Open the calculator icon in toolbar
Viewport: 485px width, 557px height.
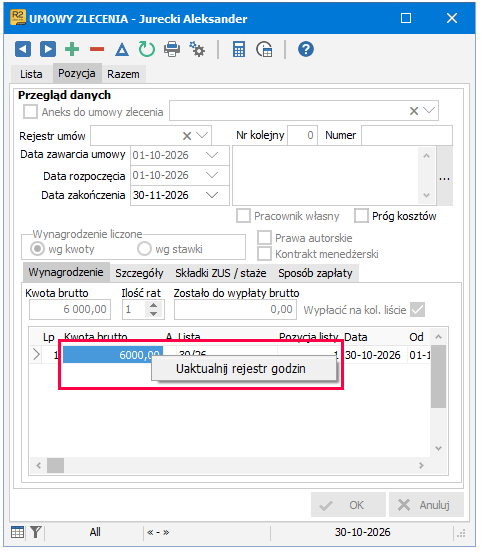click(x=239, y=49)
